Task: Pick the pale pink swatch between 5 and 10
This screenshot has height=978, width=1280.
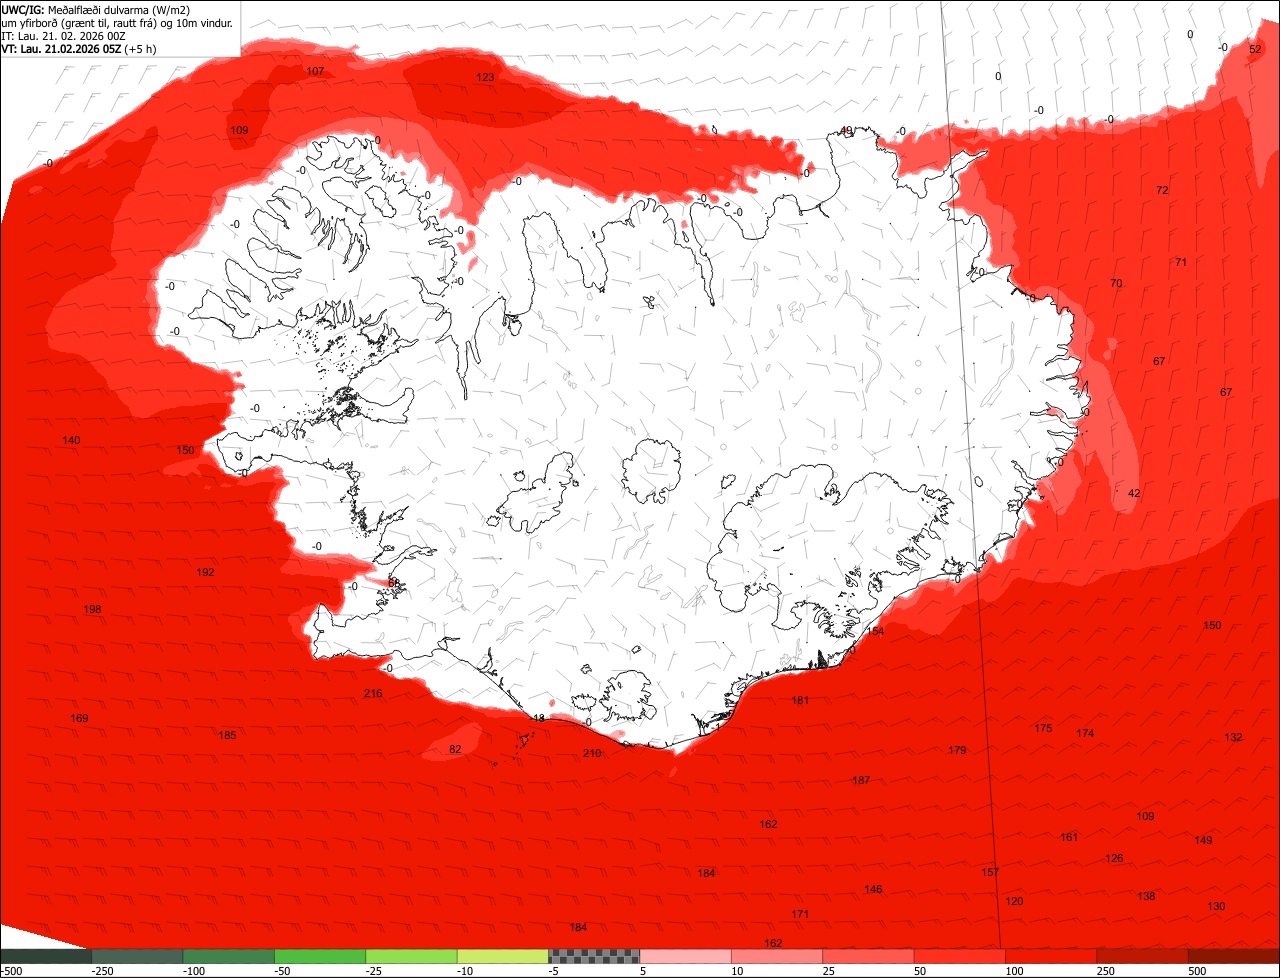Action: (x=686, y=956)
